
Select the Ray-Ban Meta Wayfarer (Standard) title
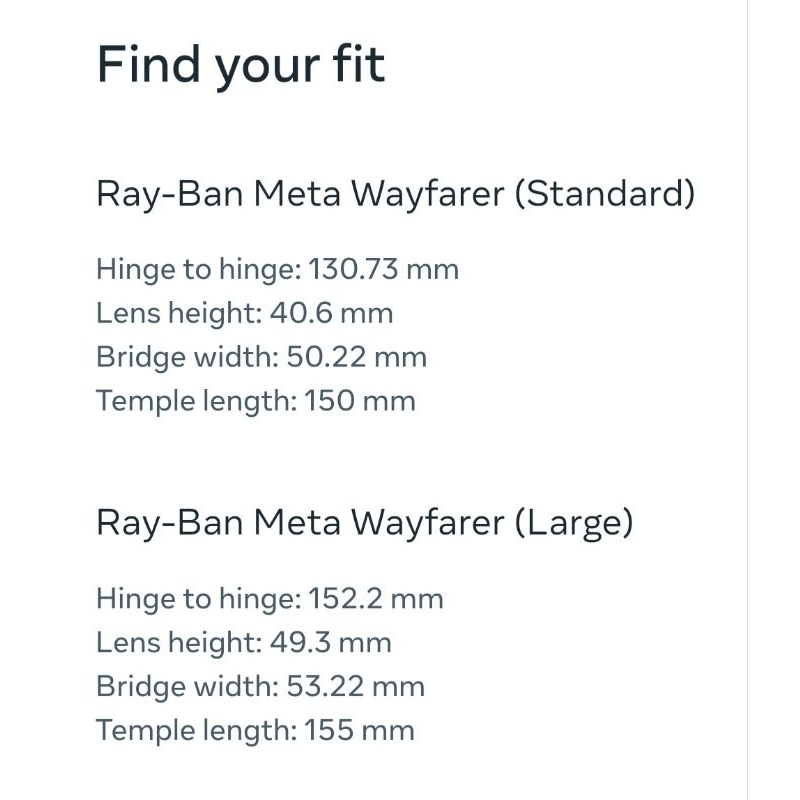pyautogui.click(x=395, y=194)
